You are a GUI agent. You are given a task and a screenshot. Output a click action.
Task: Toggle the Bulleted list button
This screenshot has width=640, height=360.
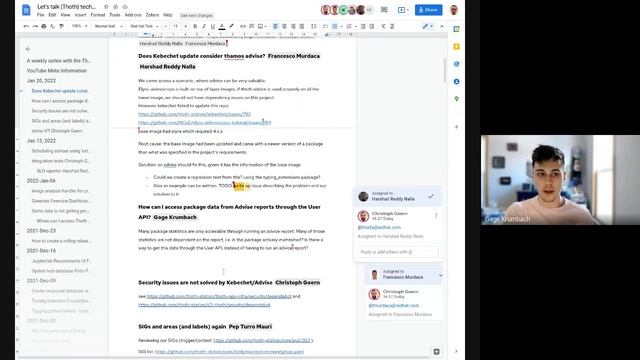(x=336, y=26)
